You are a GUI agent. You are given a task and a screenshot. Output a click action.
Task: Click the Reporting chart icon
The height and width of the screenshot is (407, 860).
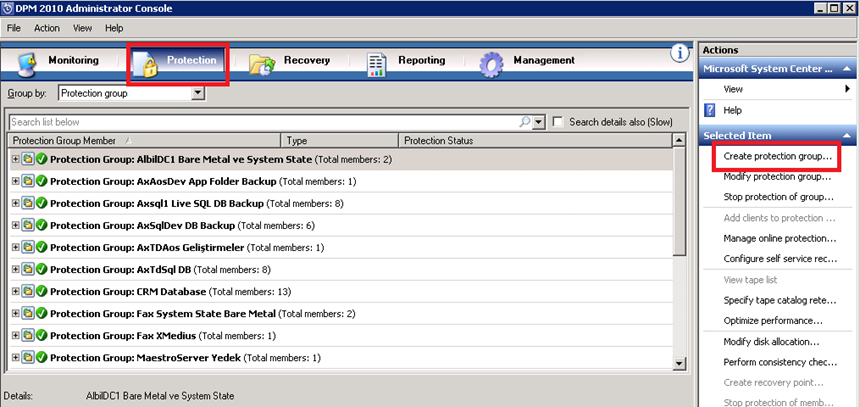377,65
